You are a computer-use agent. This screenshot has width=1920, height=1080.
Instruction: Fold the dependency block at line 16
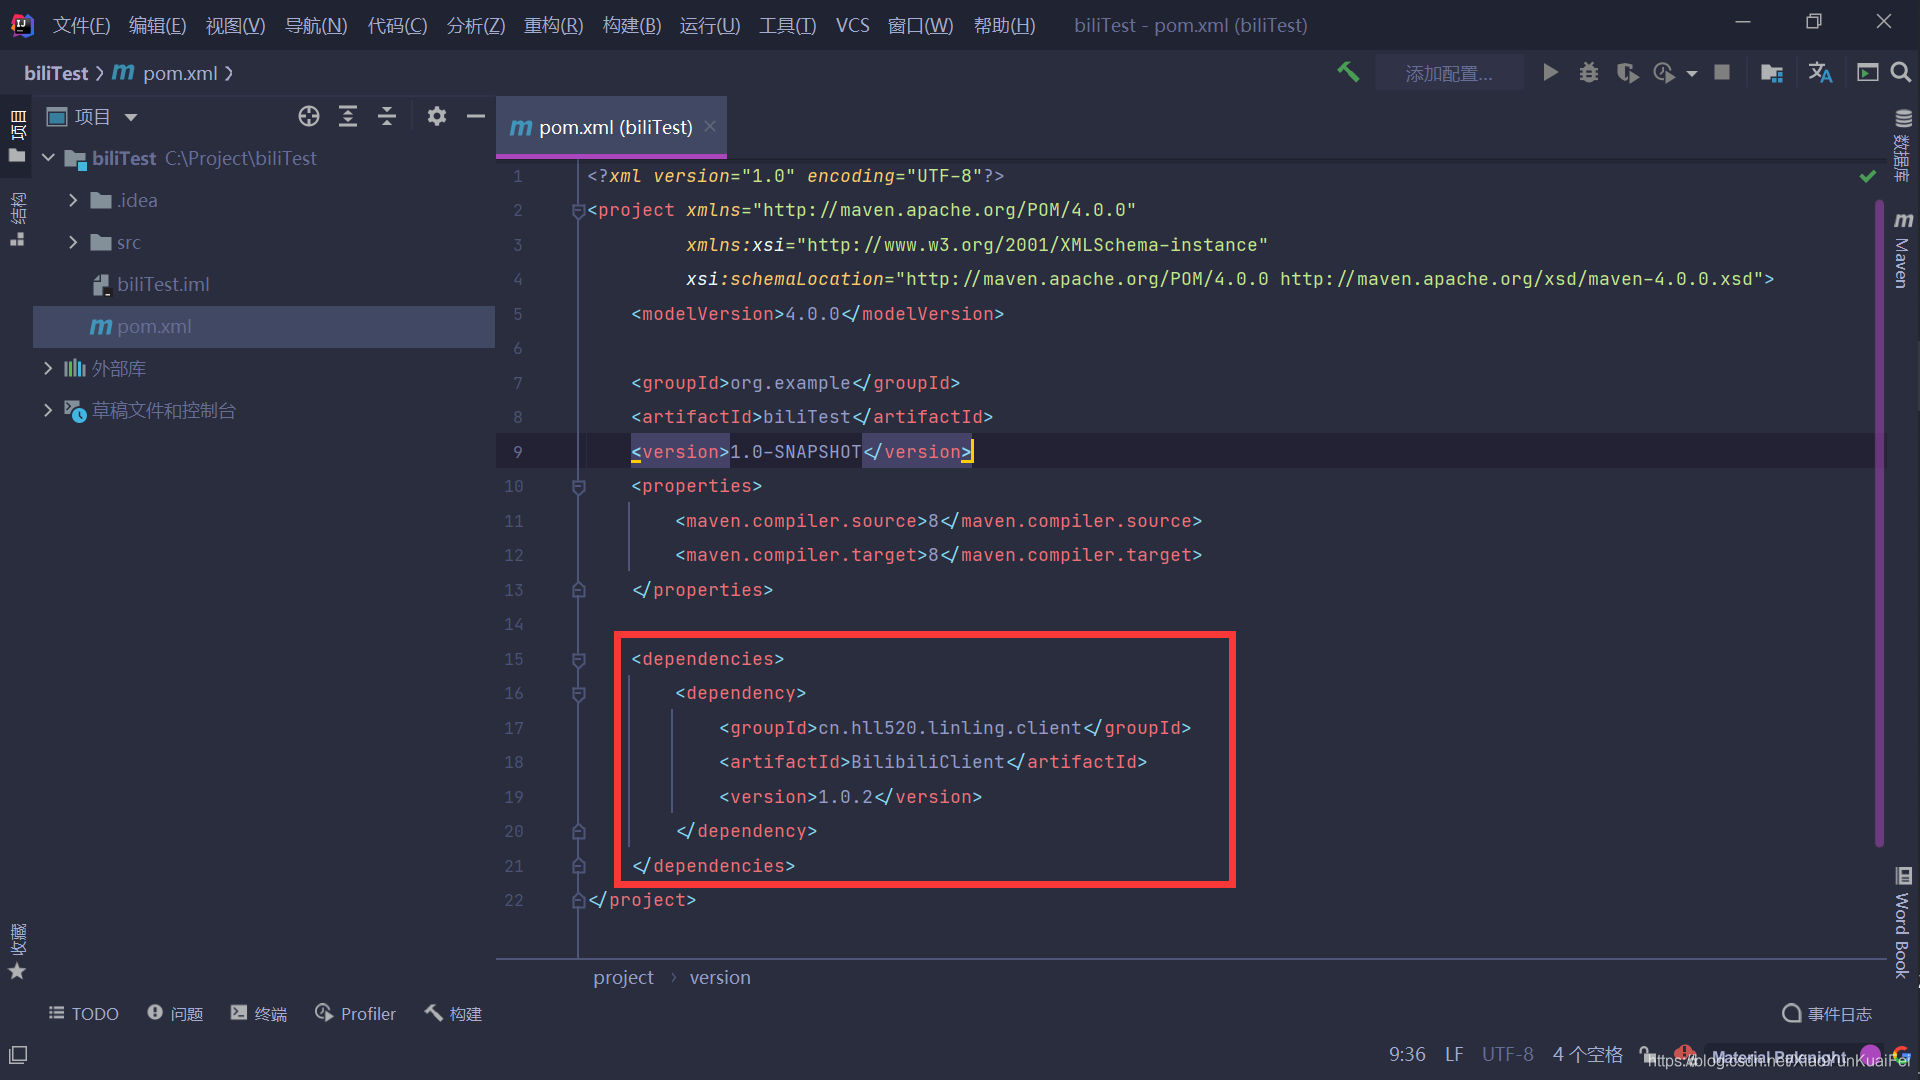578,693
